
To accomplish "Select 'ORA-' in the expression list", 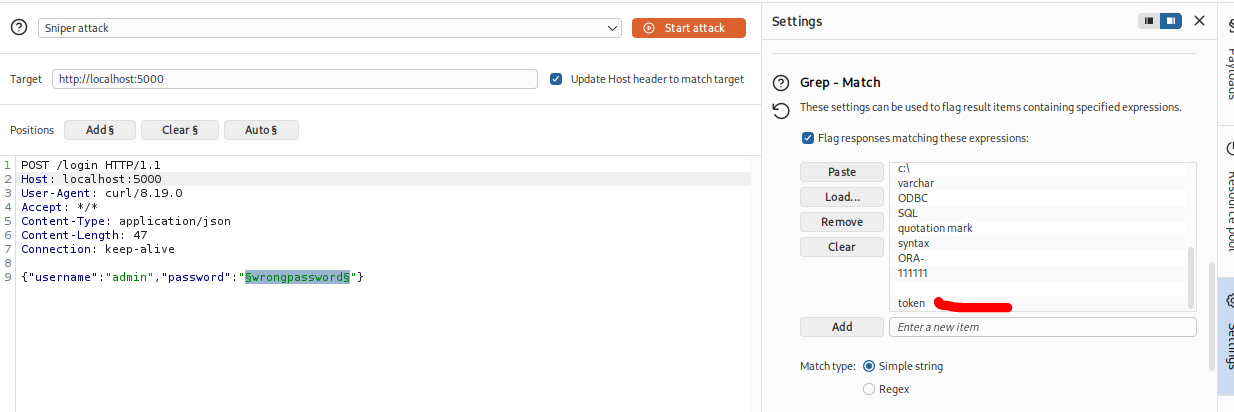I will 1038,258.
